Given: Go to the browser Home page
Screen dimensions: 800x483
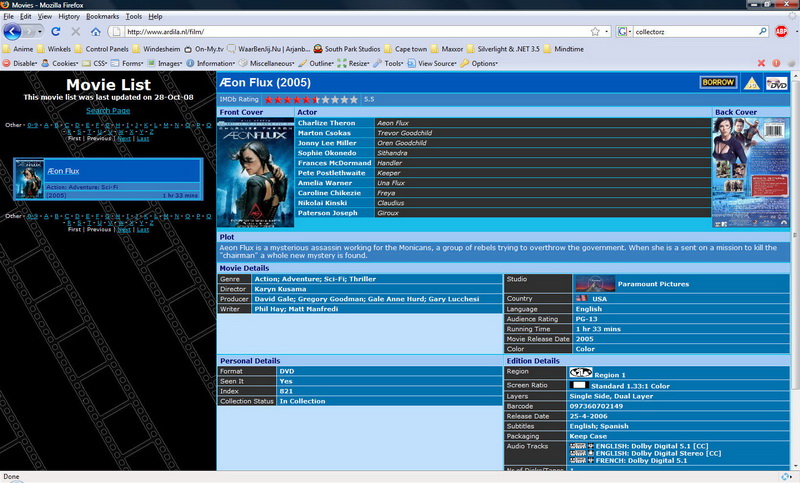Looking at the screenshot, I should tap(95, 32).
